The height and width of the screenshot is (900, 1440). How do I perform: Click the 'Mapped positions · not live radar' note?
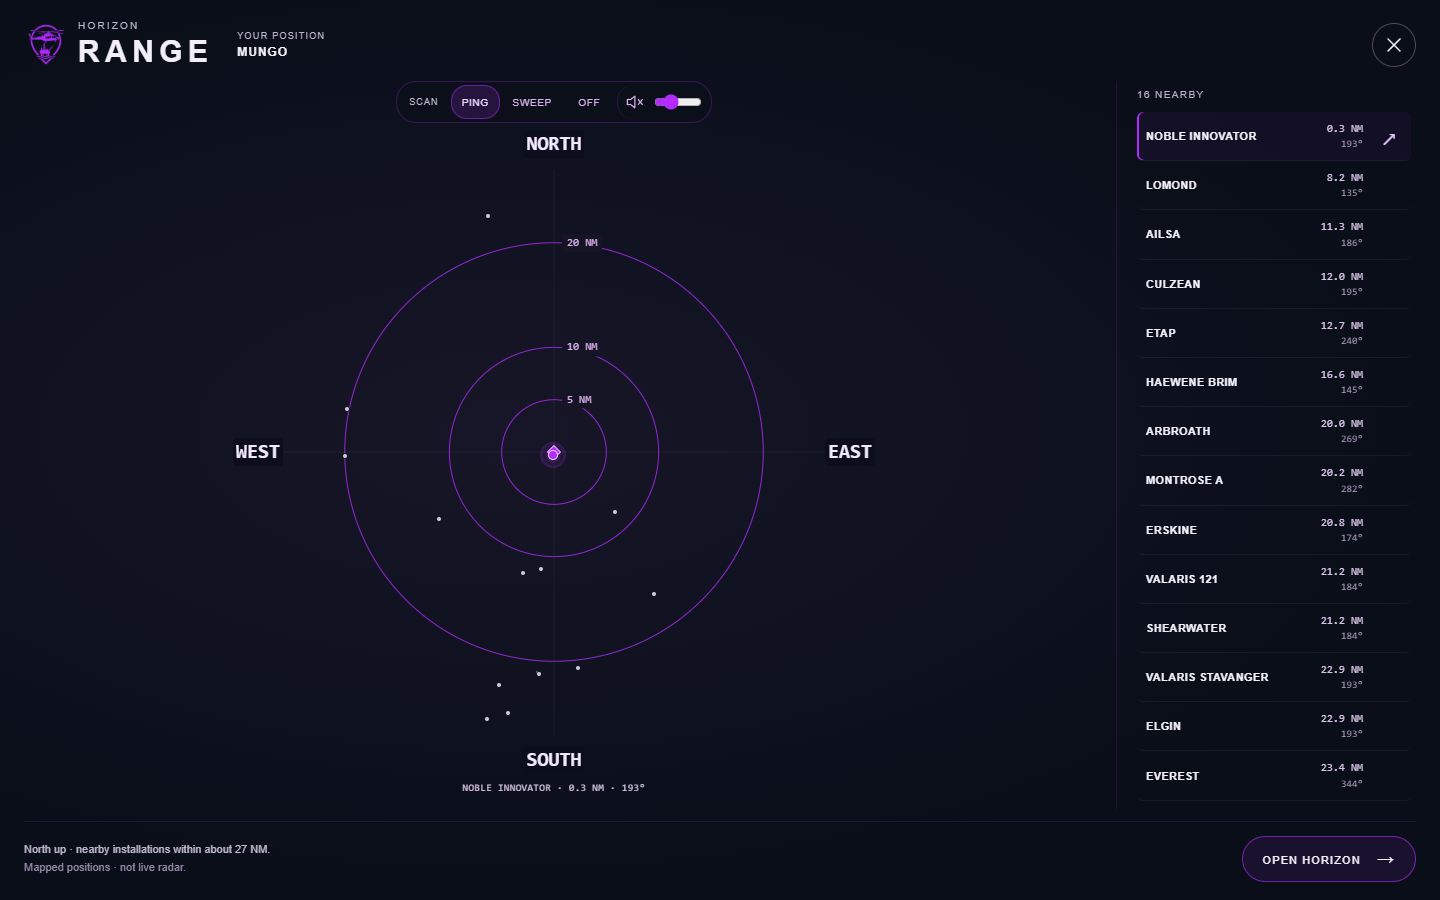pos(105,867)
